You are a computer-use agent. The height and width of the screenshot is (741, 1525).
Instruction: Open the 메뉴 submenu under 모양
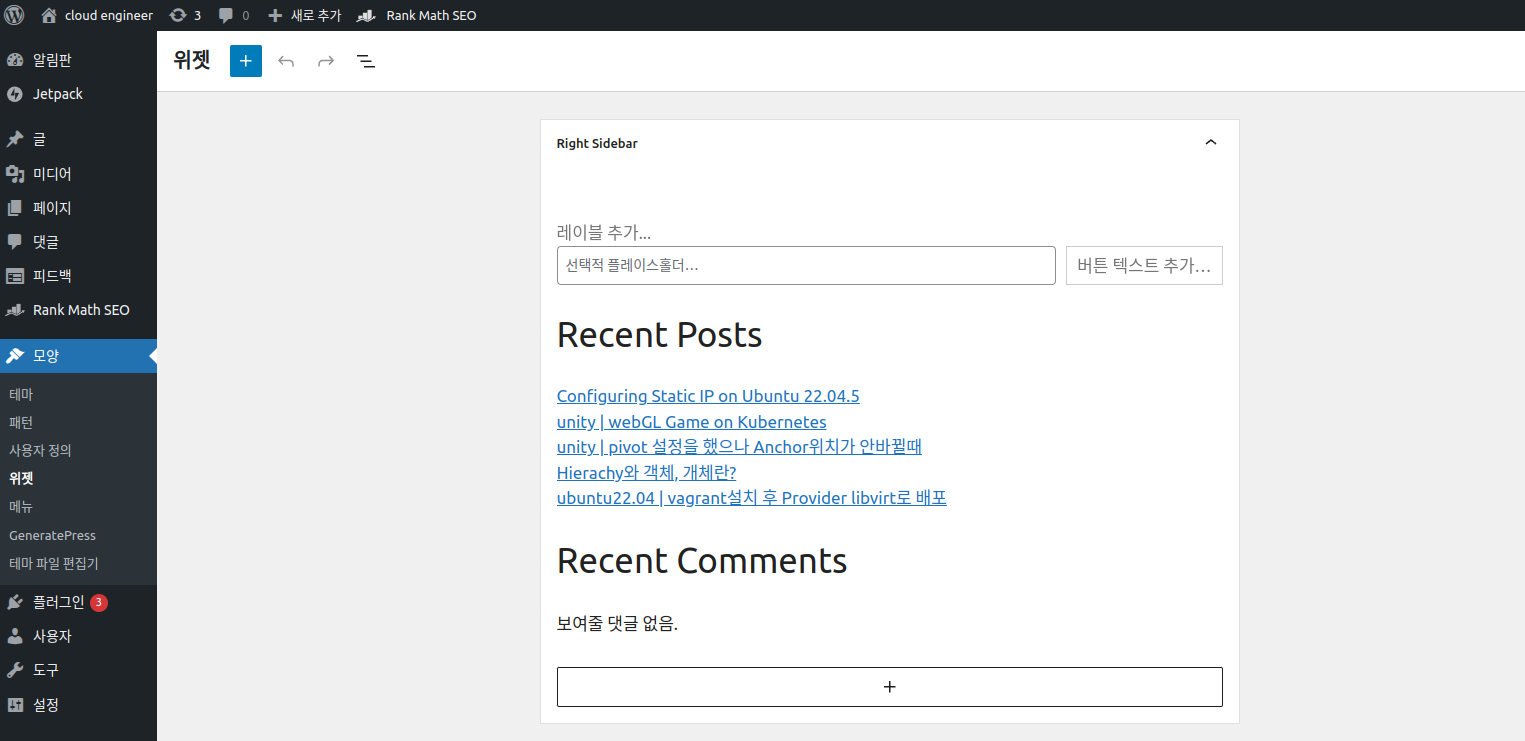[x=21, y=507]
